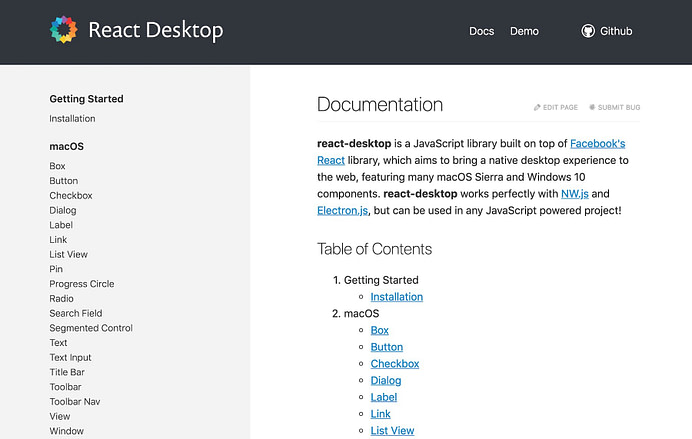
Task: Click the Getting Started sidebar heading
Action: tap(86, 99)
